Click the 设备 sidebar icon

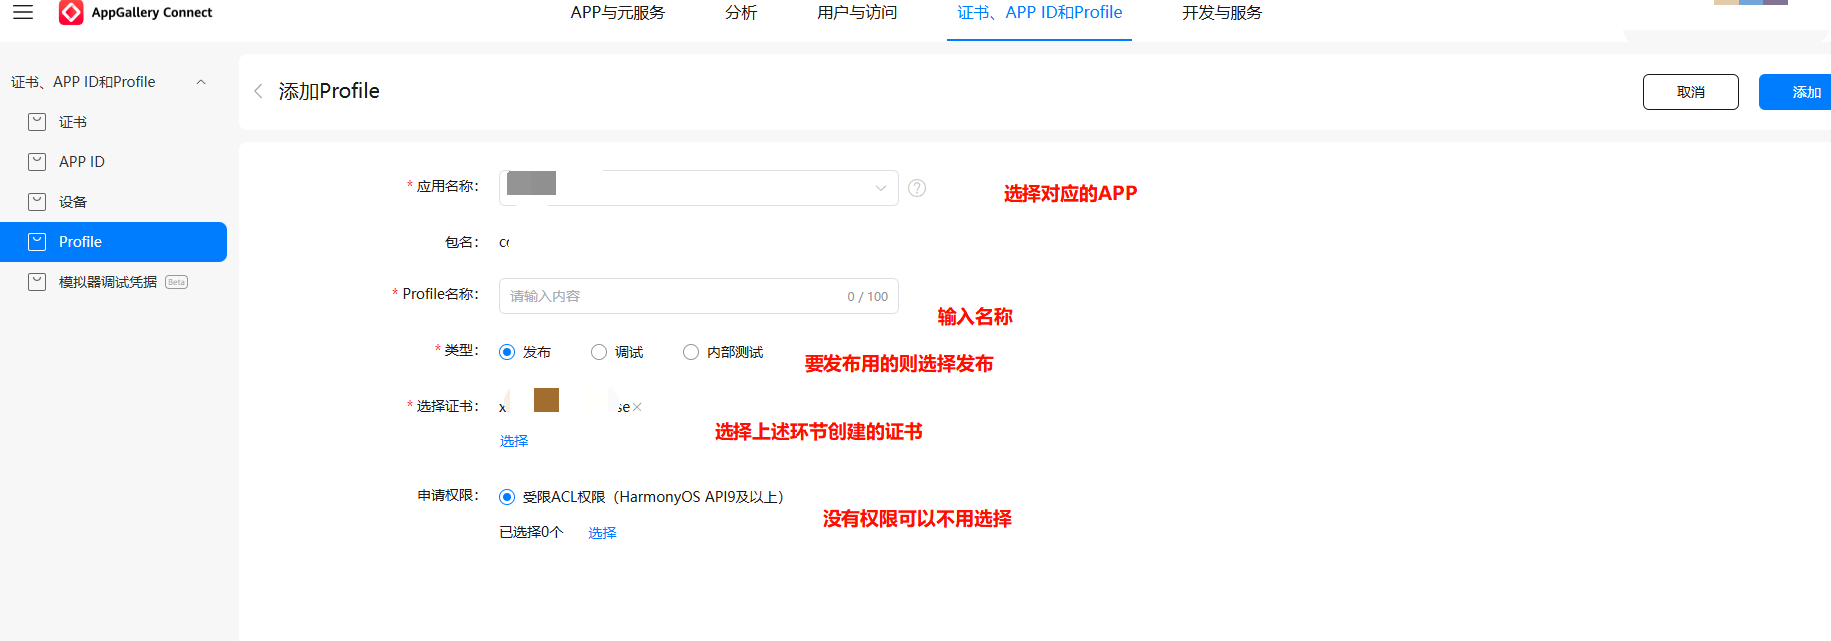pyautogui.click(x=37, y=202)
